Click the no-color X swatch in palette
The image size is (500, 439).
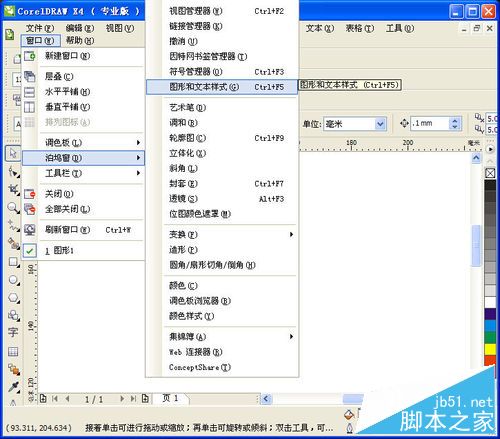point(490,173)
